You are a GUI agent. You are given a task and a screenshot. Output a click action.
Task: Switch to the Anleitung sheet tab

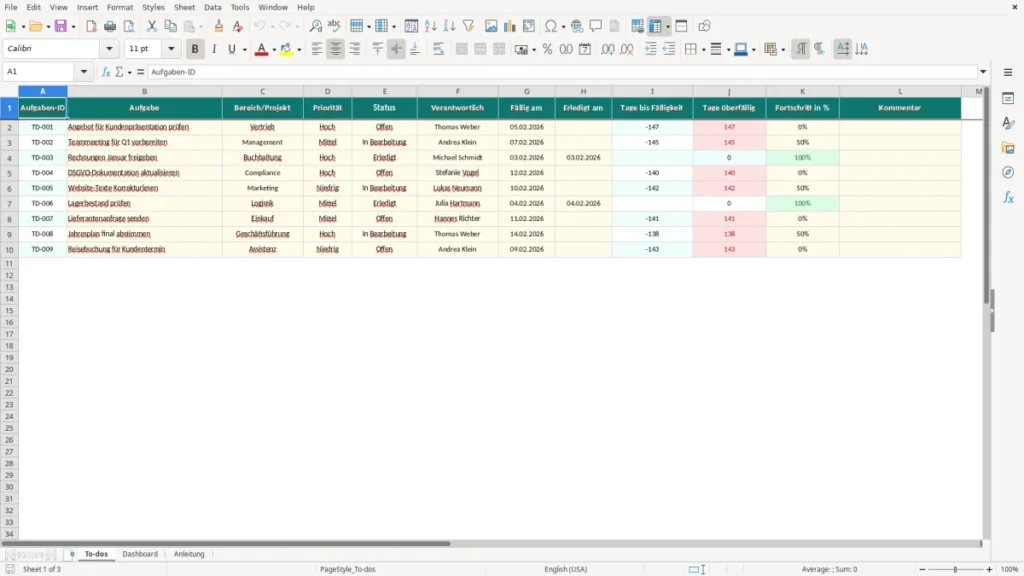click(189, 554)
